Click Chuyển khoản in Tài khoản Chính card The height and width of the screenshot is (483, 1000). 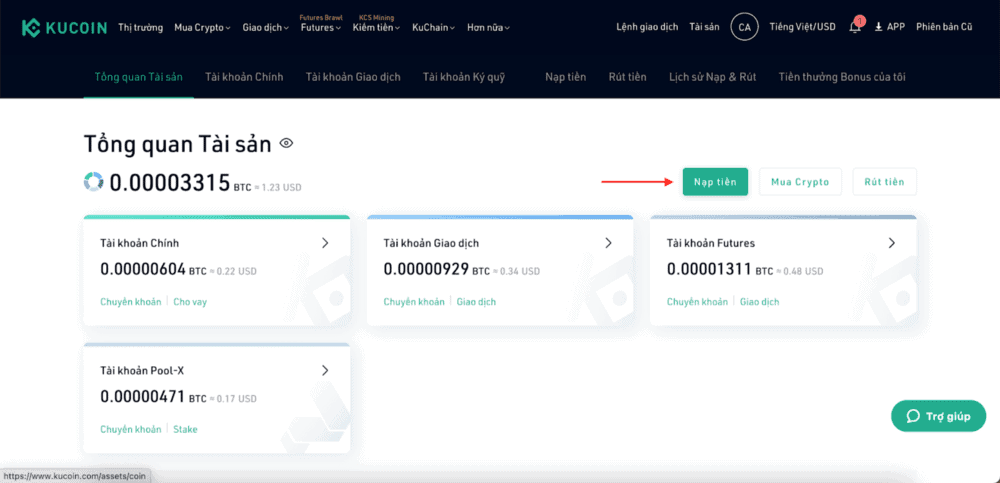(131, 302)
